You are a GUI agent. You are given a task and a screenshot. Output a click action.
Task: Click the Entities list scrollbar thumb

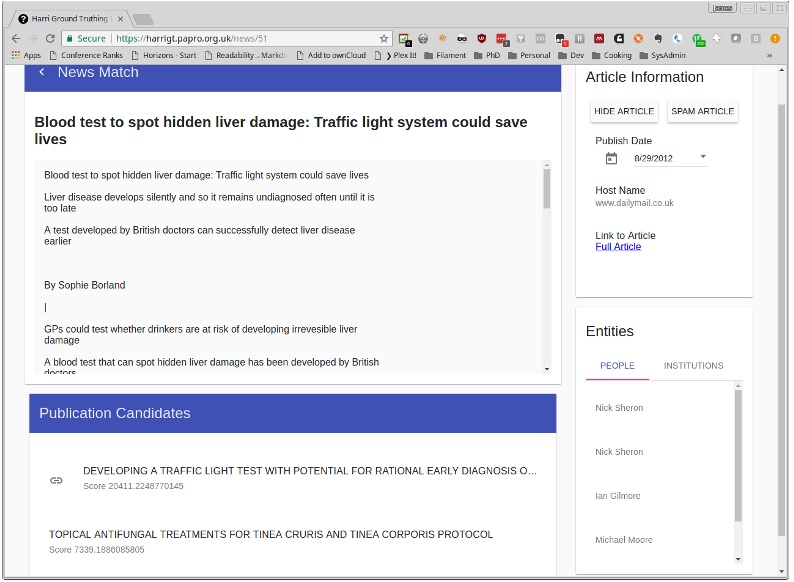[x=738, y=456]
